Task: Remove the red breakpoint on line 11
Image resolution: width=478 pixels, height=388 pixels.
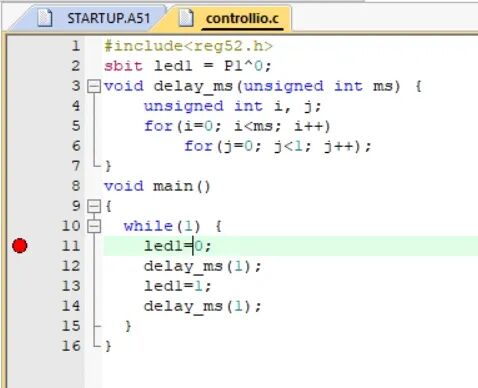Action: [x=20, y=246]
